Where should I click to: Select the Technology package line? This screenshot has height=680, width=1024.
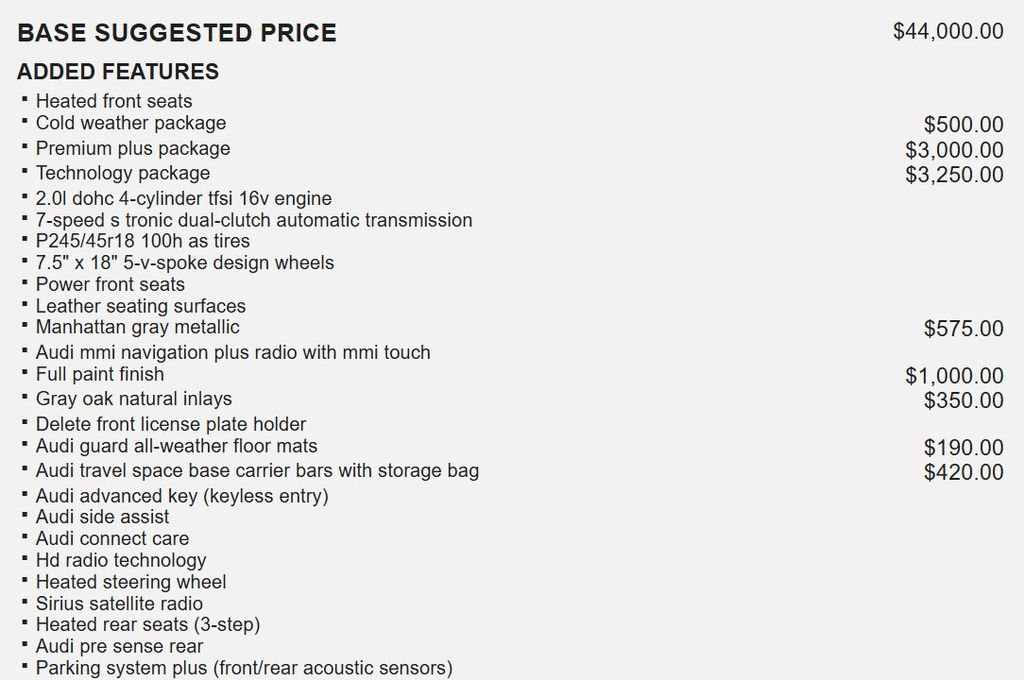click(x=123, y=173)
